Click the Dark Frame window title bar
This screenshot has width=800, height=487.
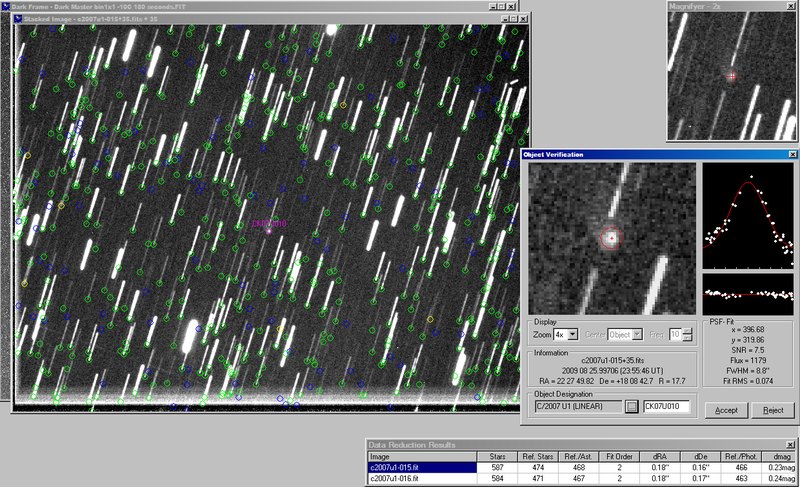[258, 7]
